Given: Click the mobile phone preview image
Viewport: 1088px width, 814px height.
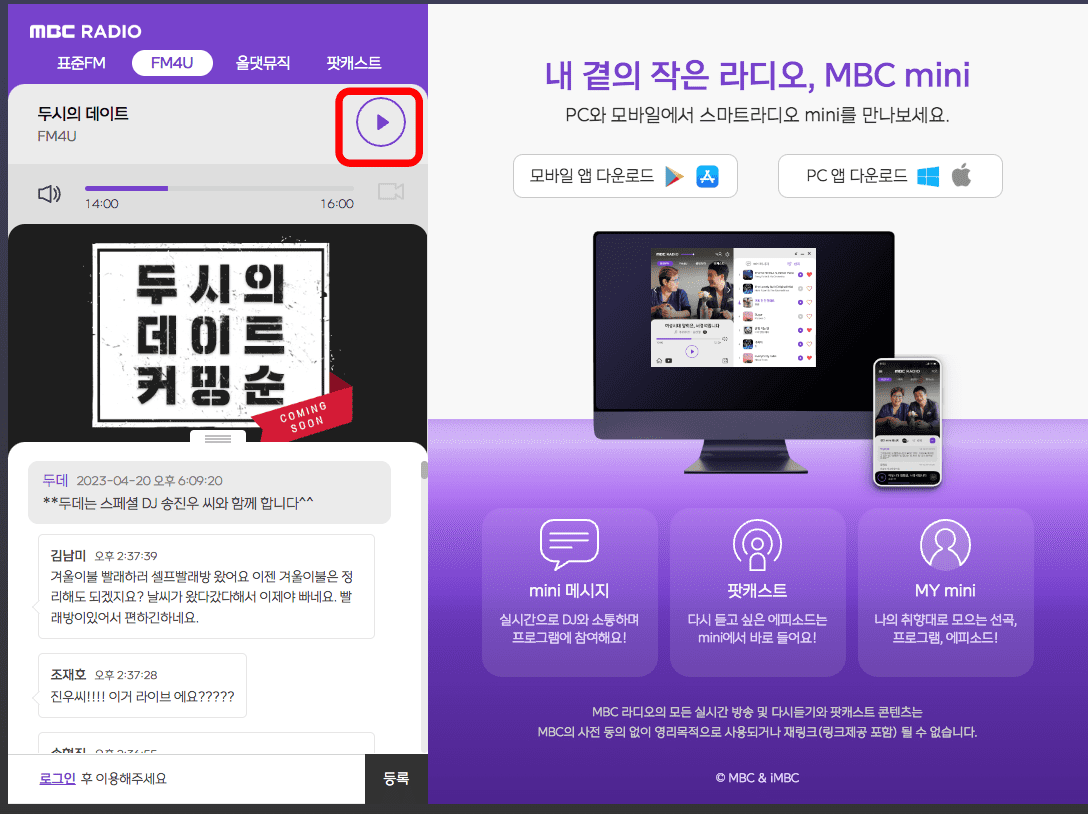Looking at the screenshot, I should click(x=907, y=423).
